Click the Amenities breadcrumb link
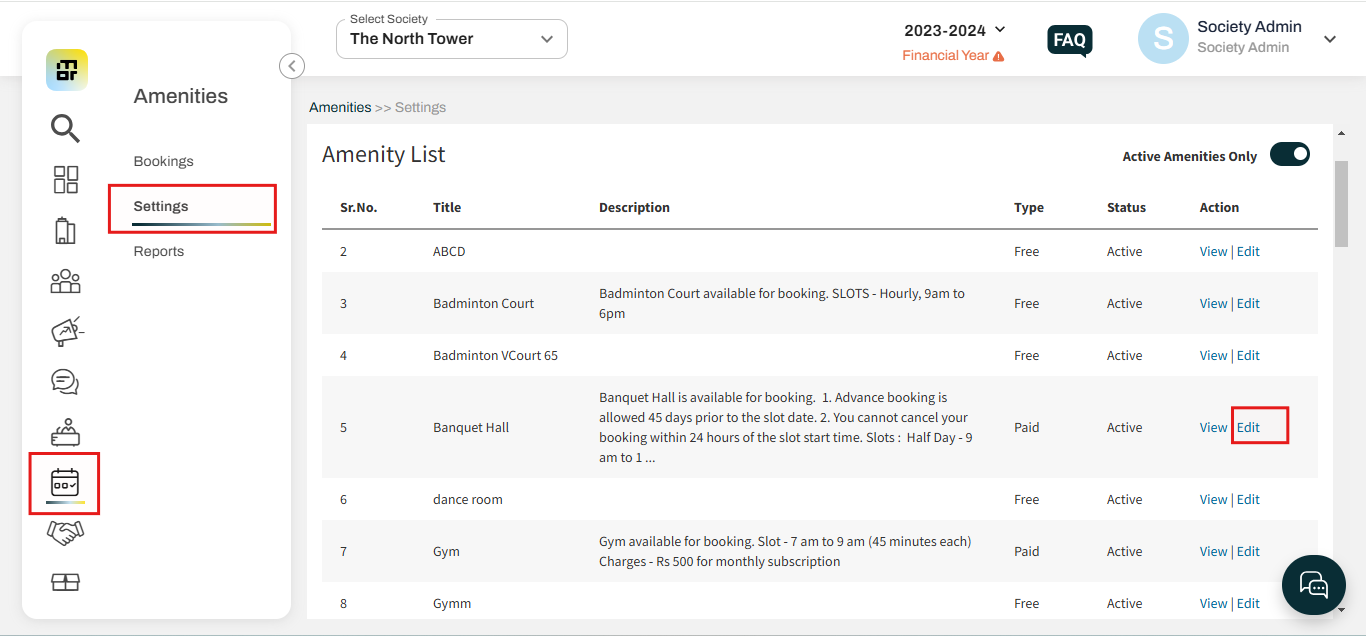Viewport: 1366px width, 636px height. tap(340, 107)
